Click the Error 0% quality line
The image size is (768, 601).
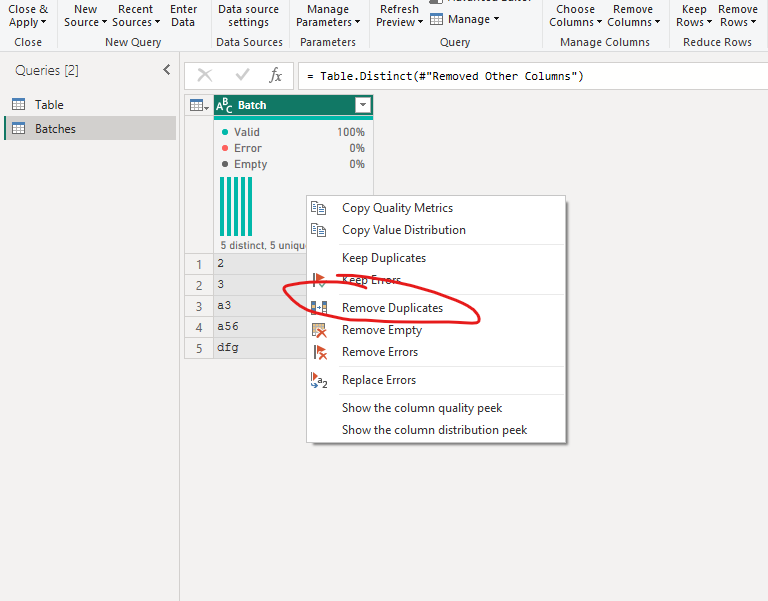pos(293,148)
